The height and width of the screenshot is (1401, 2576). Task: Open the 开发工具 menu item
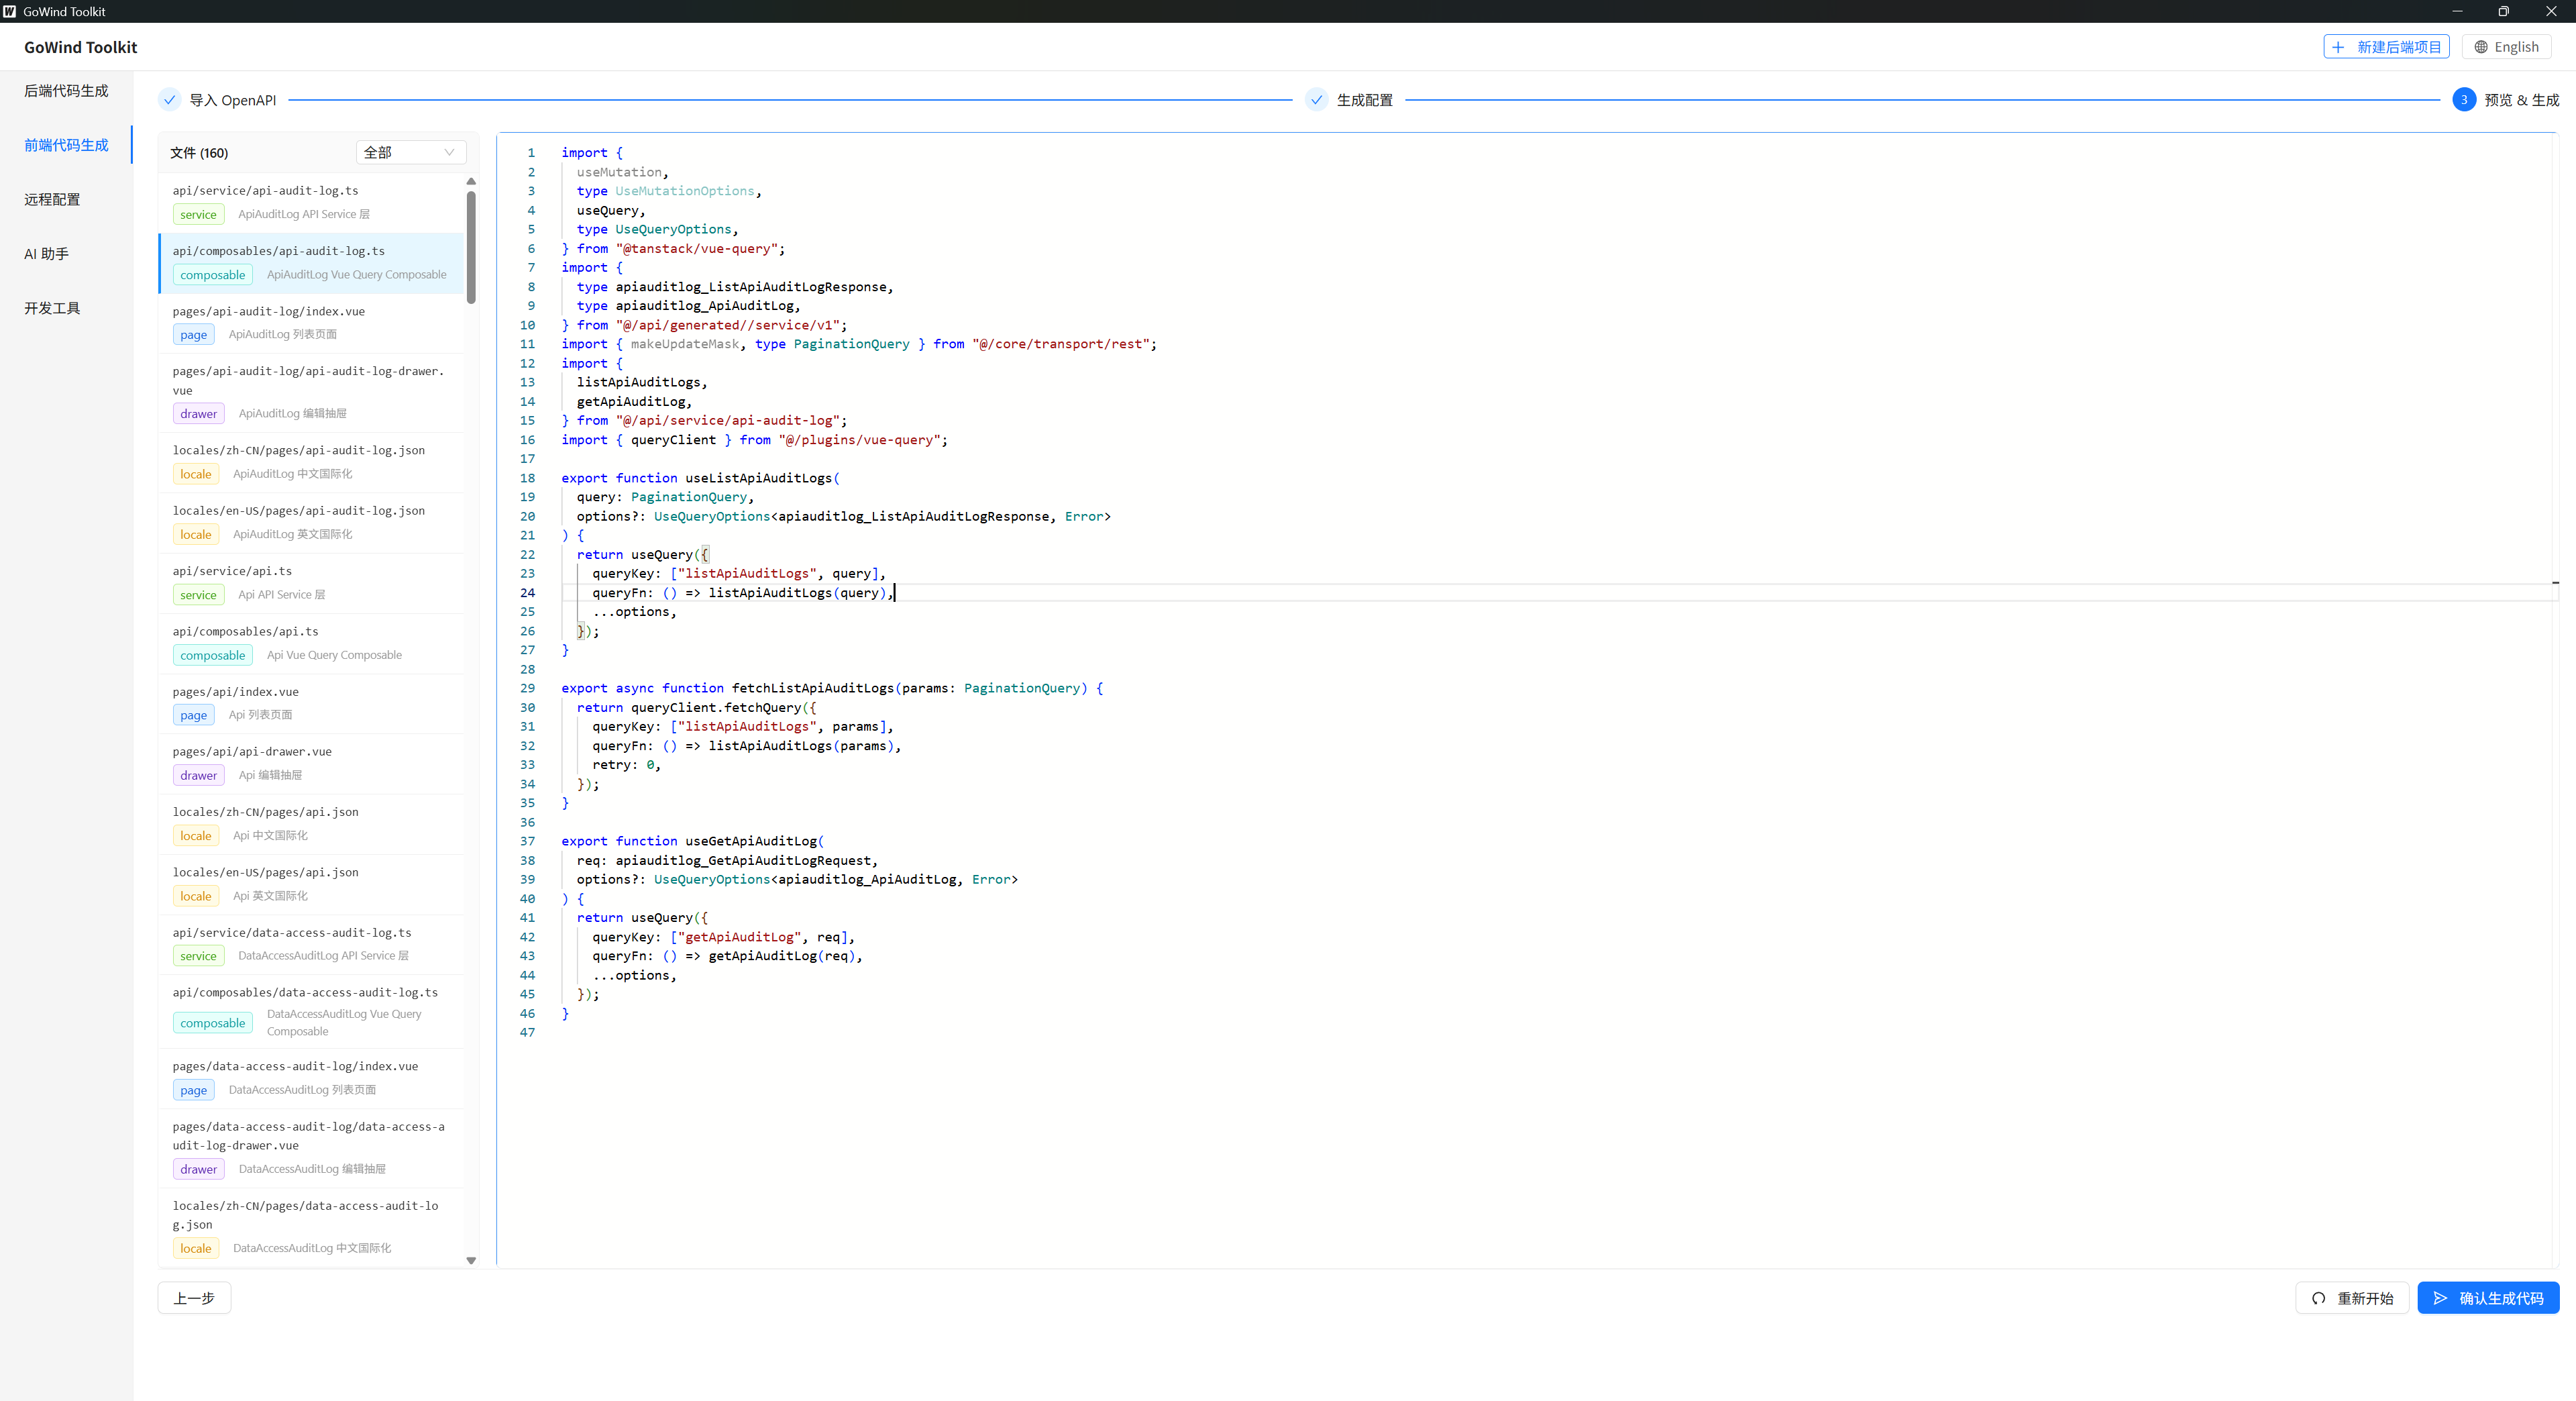click(66, 308)
